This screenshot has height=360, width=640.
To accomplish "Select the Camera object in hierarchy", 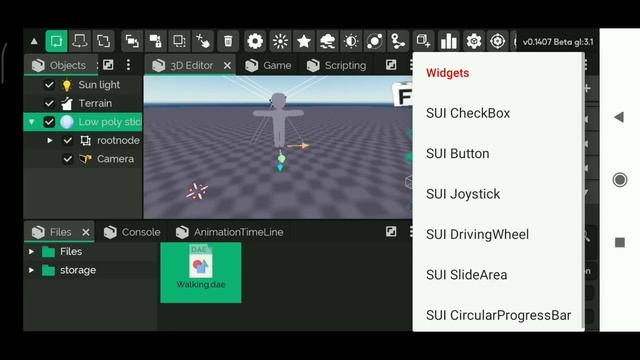I will pyautogui.click(x=83, y=159).
